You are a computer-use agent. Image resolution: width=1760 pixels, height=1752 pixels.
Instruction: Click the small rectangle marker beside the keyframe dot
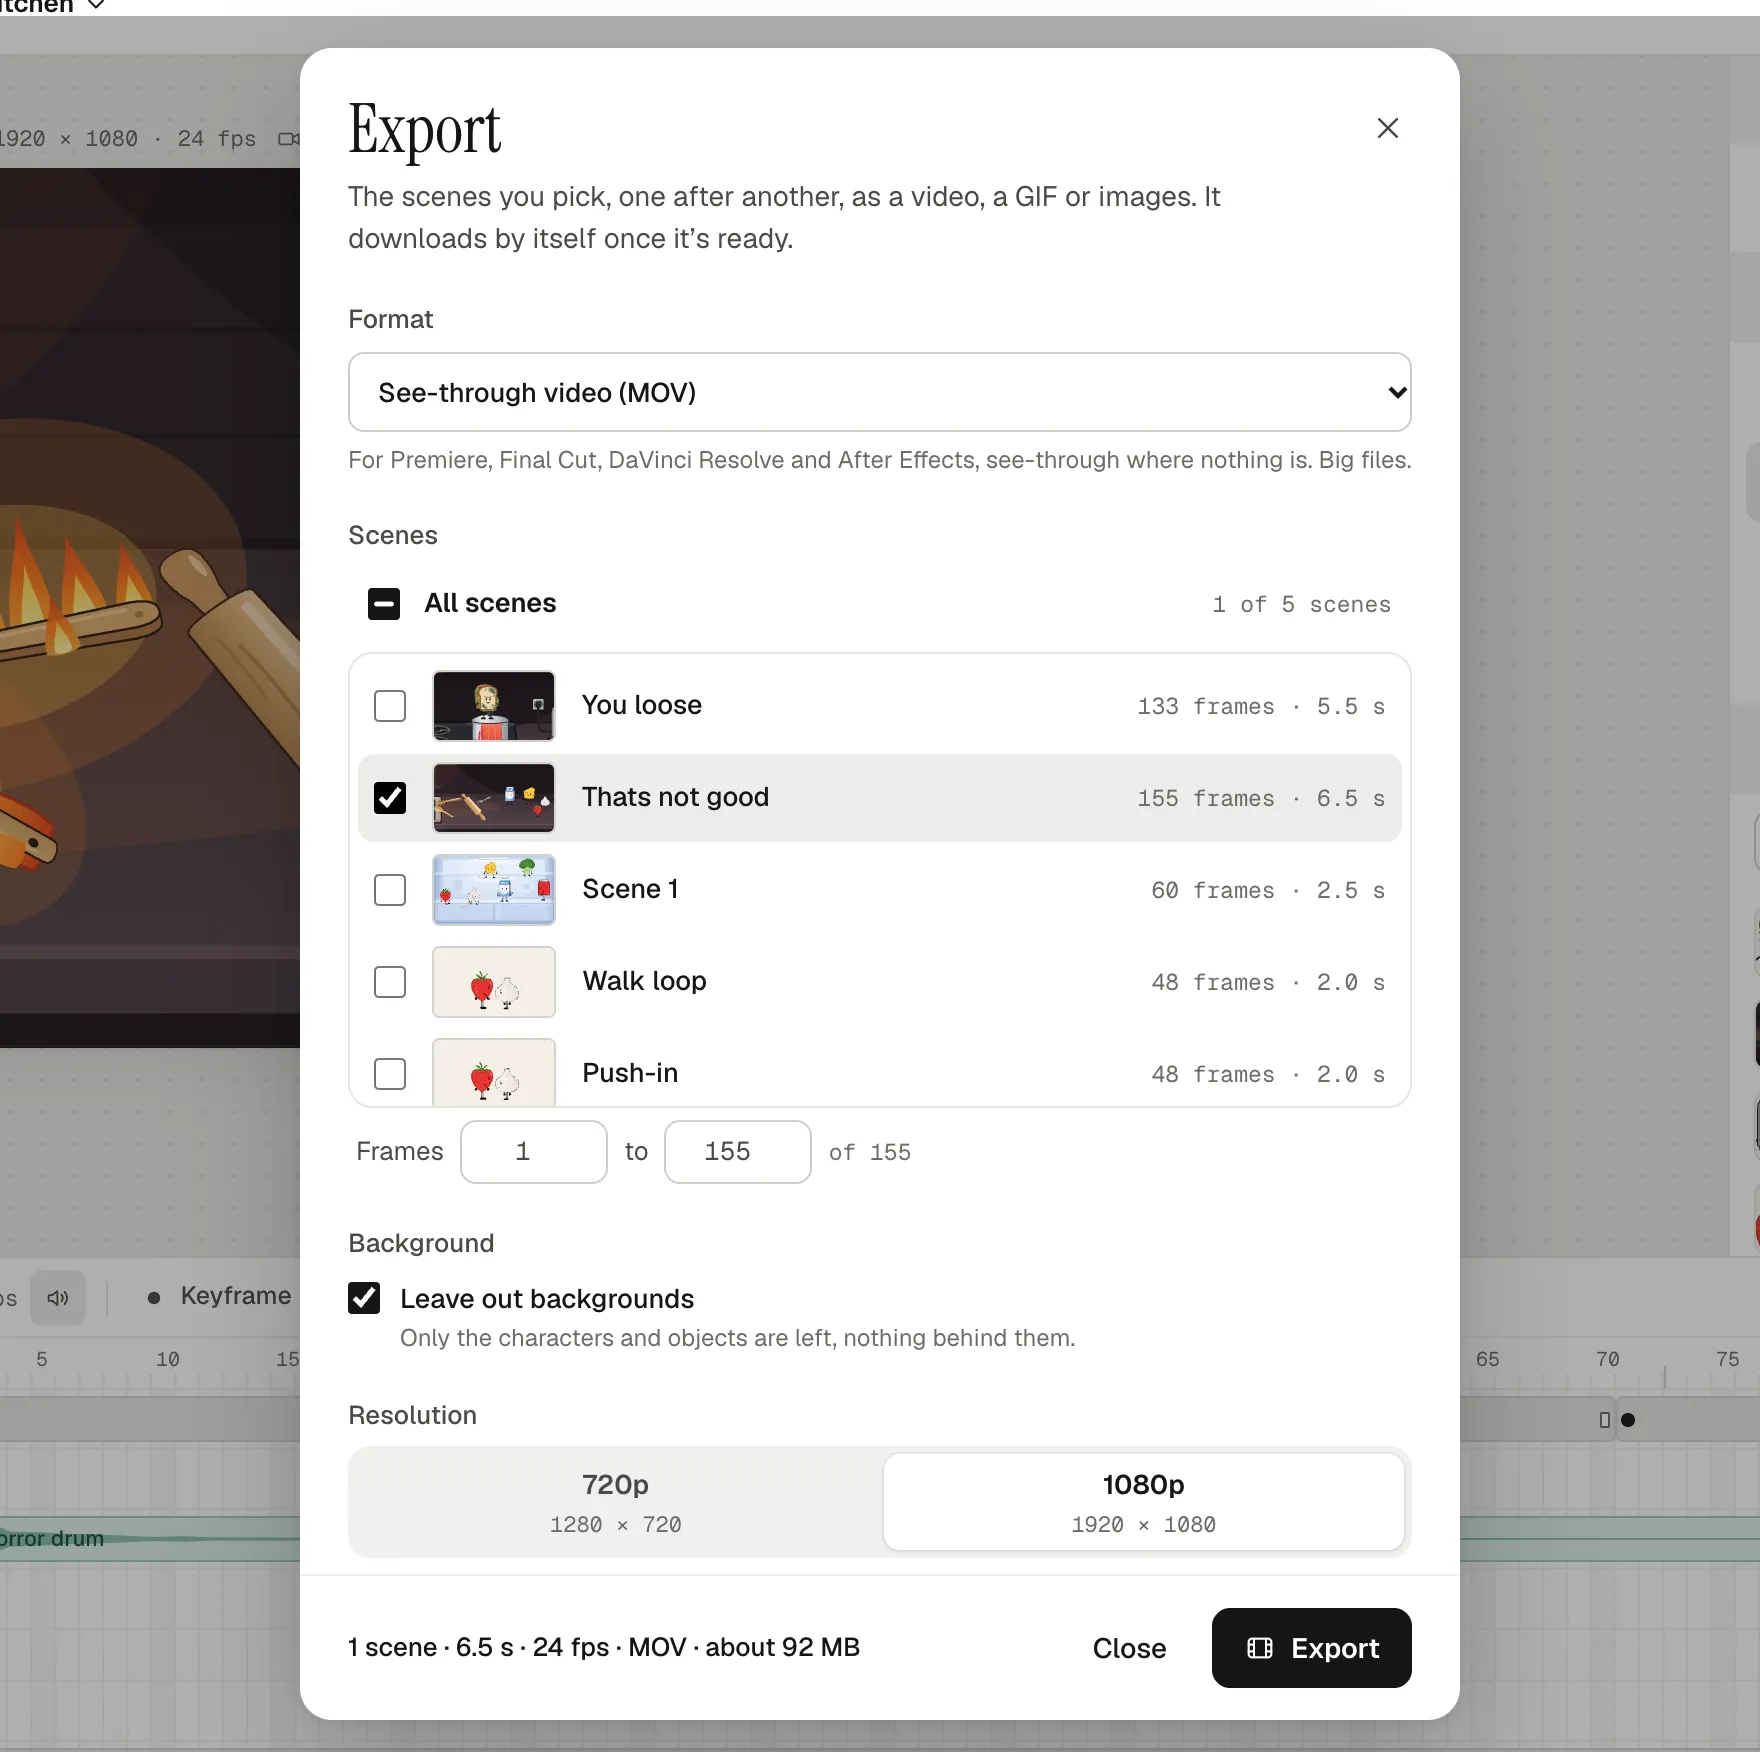pos(1605,1420)
